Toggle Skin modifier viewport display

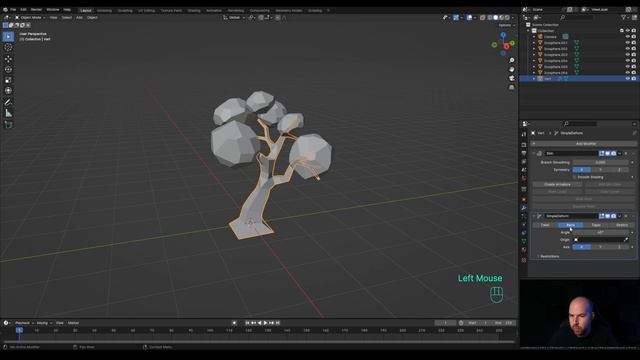[607, 153]
